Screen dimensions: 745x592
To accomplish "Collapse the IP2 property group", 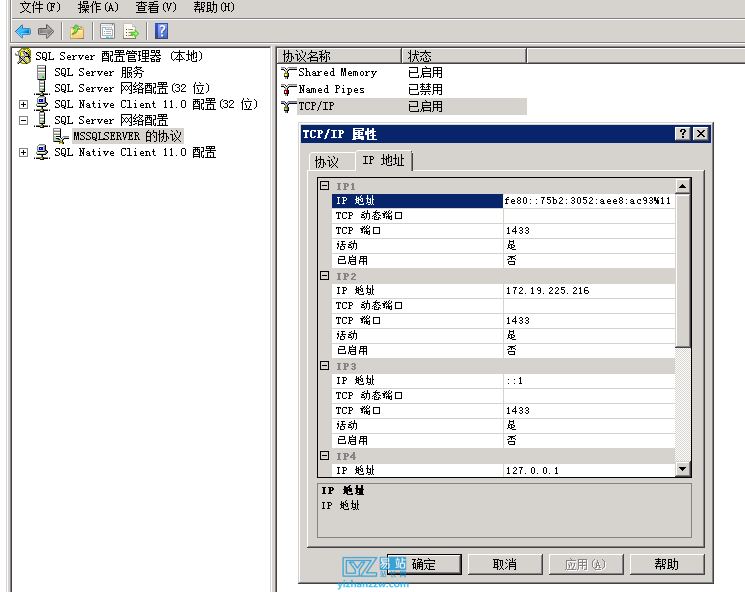I will (325, 276).
